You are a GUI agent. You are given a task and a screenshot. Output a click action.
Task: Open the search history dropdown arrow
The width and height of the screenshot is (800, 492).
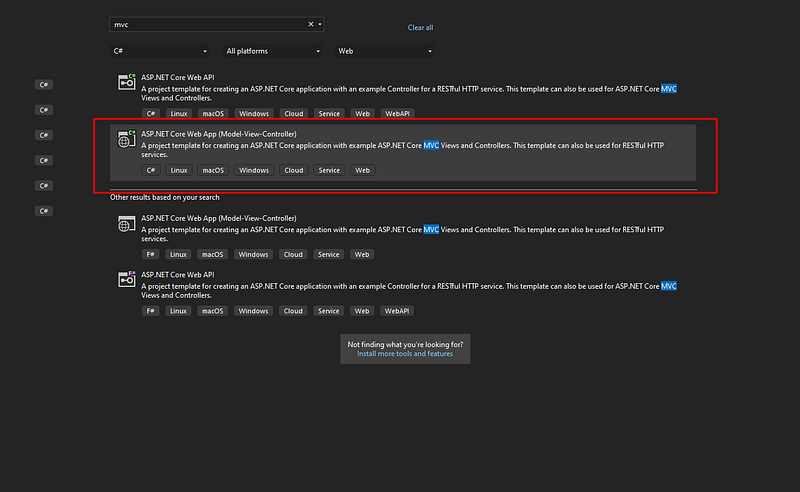tap(320, 24)
